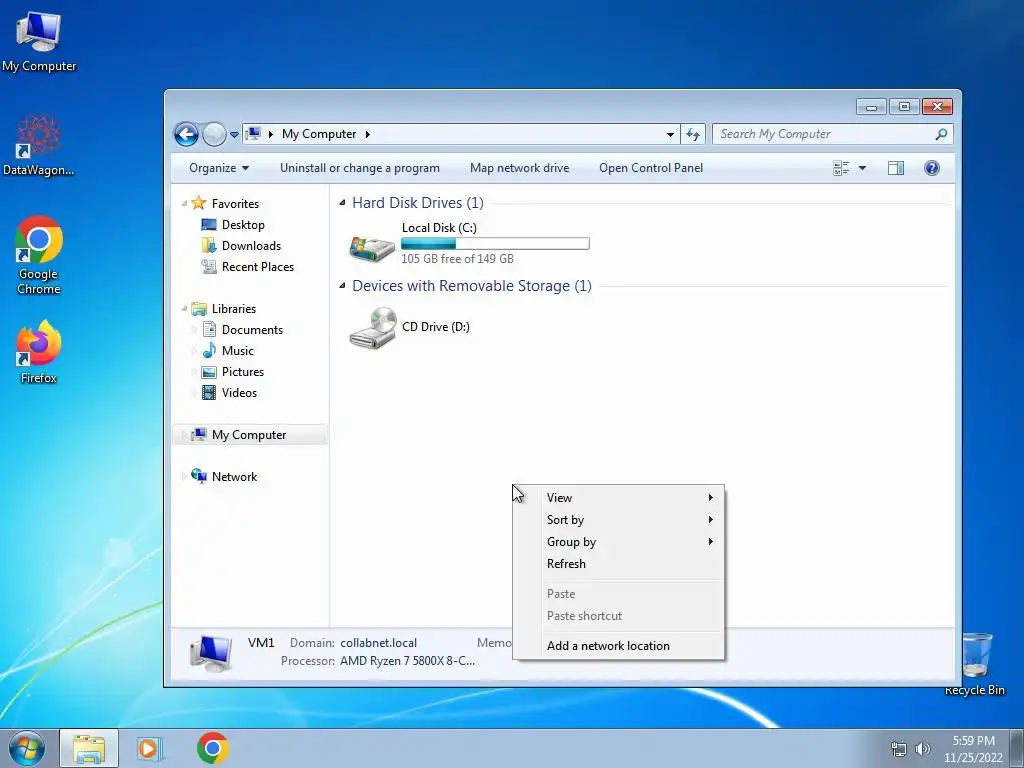Open the recent pages dropdown arrow
Image resolution: width=1024 pixels, height=768 pixels.
(x=234, y=135)
